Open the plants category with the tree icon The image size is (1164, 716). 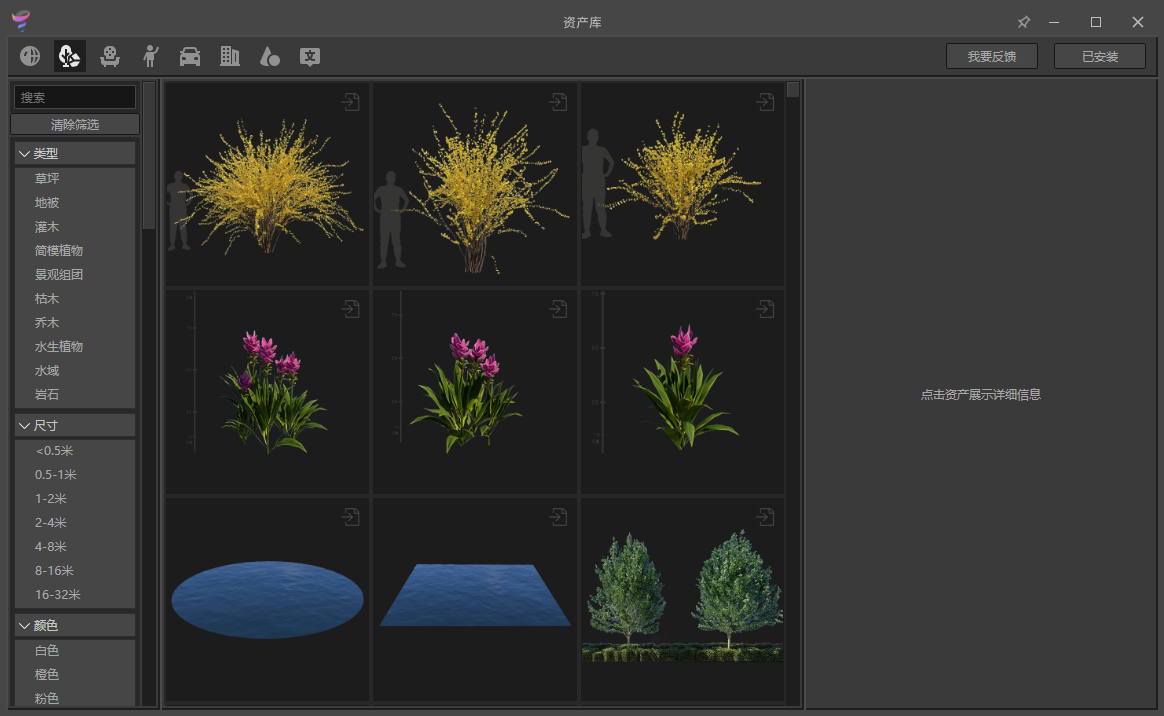pos(69,56)
